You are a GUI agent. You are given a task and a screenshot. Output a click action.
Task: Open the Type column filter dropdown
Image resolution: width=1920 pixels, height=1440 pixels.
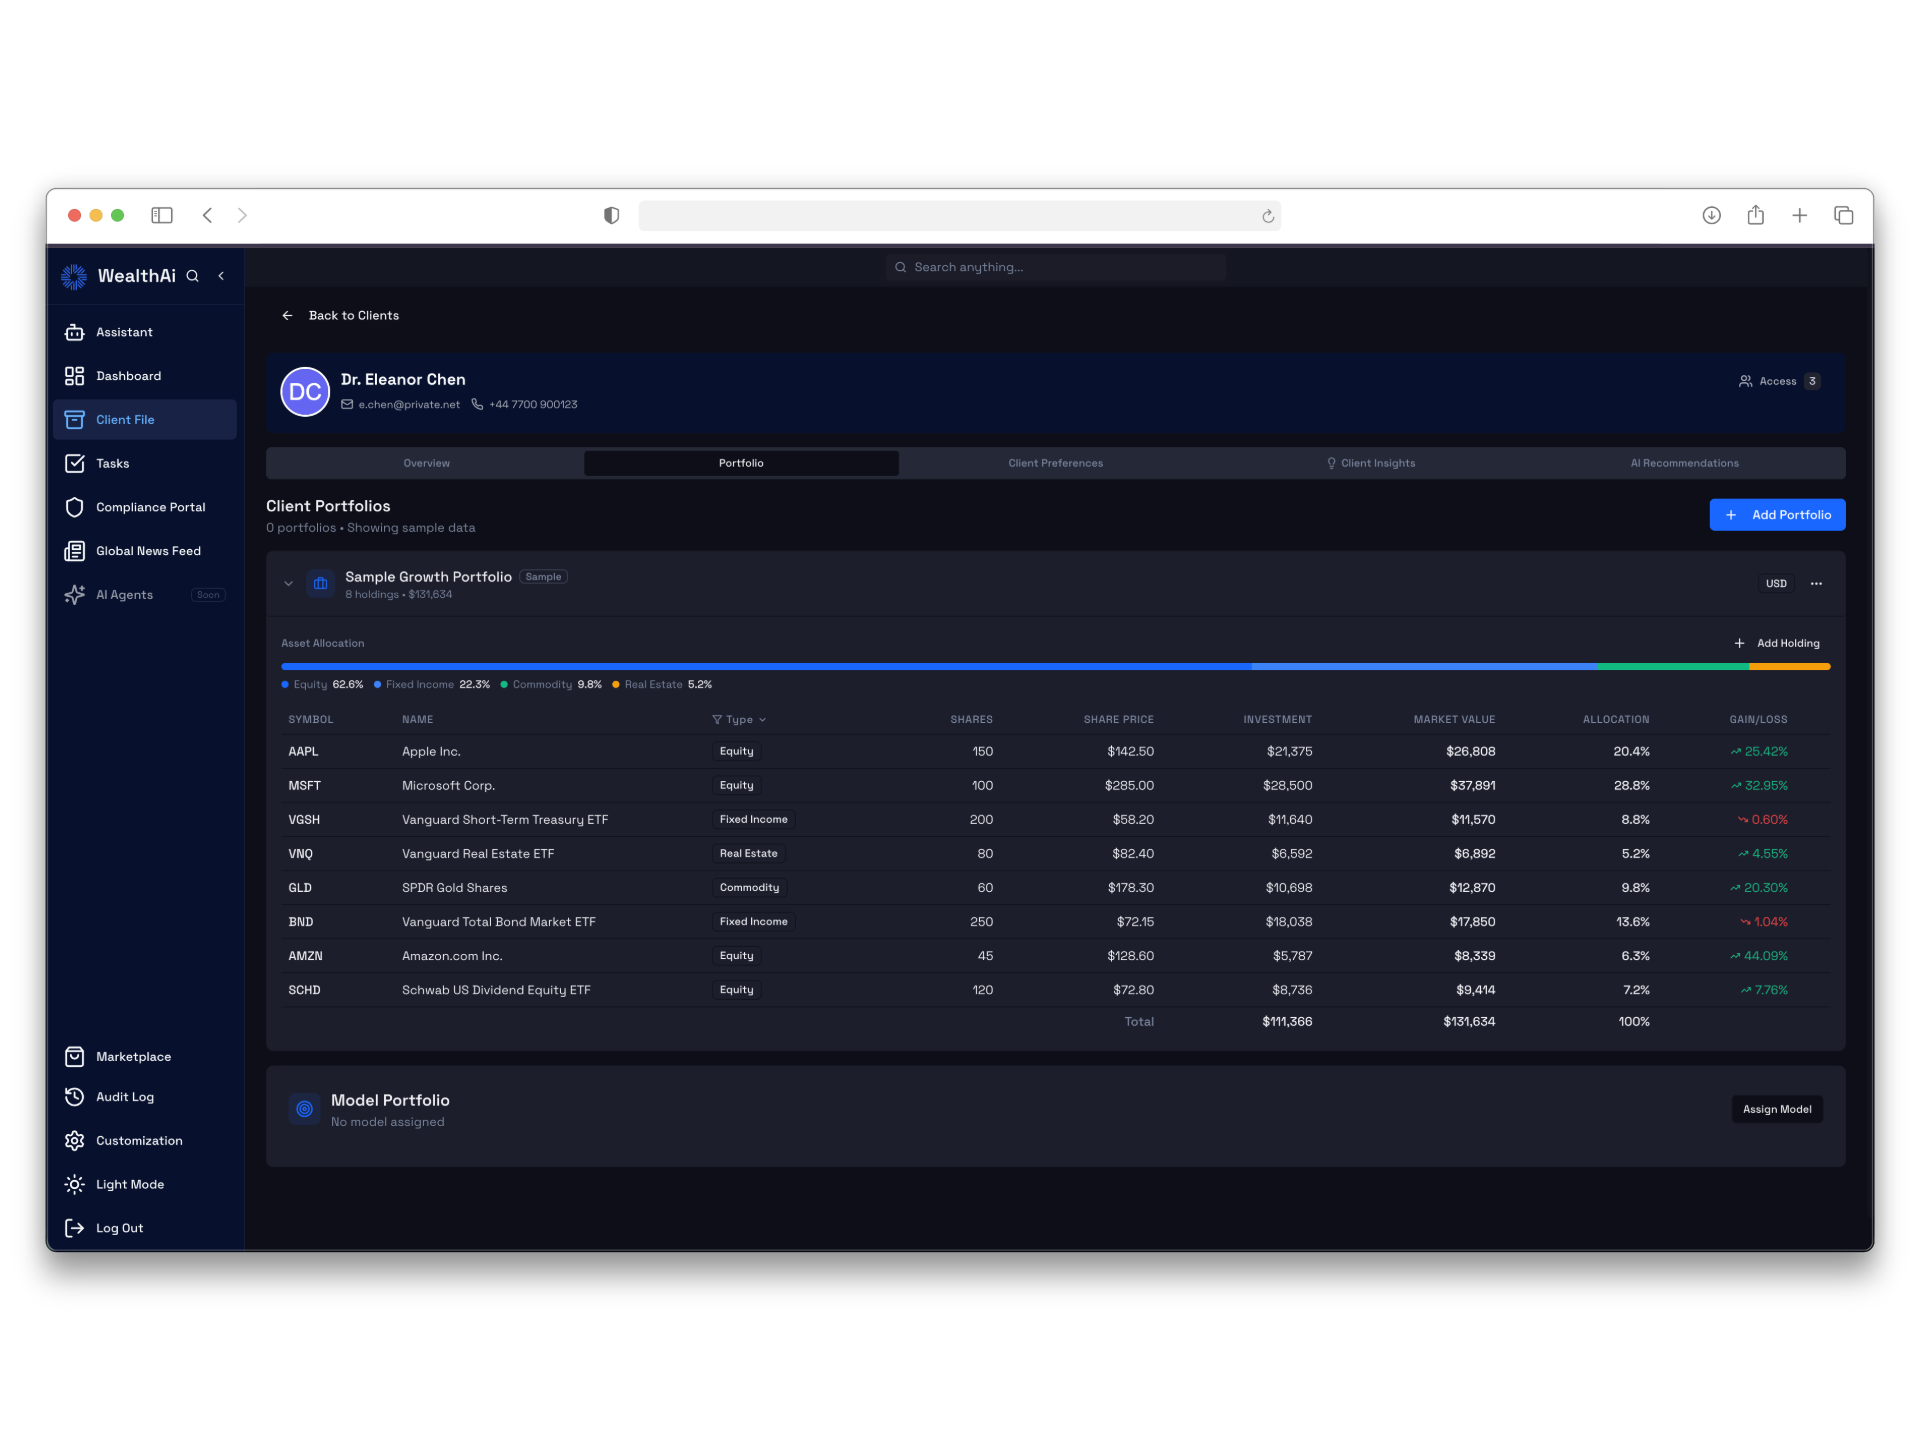coord(739,720)
